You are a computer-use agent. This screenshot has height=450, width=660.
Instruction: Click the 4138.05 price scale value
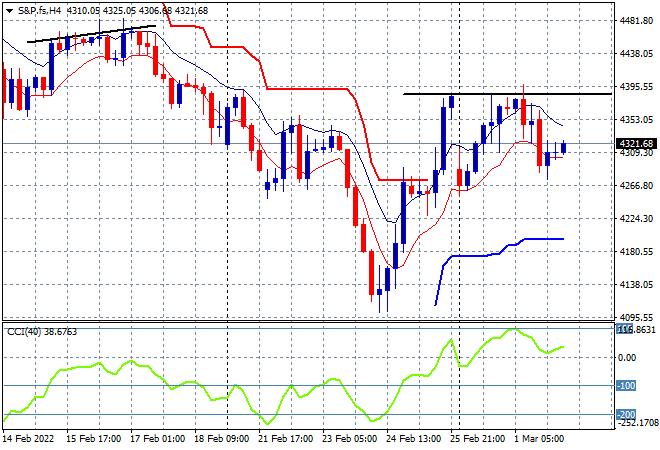click(636, 285)
